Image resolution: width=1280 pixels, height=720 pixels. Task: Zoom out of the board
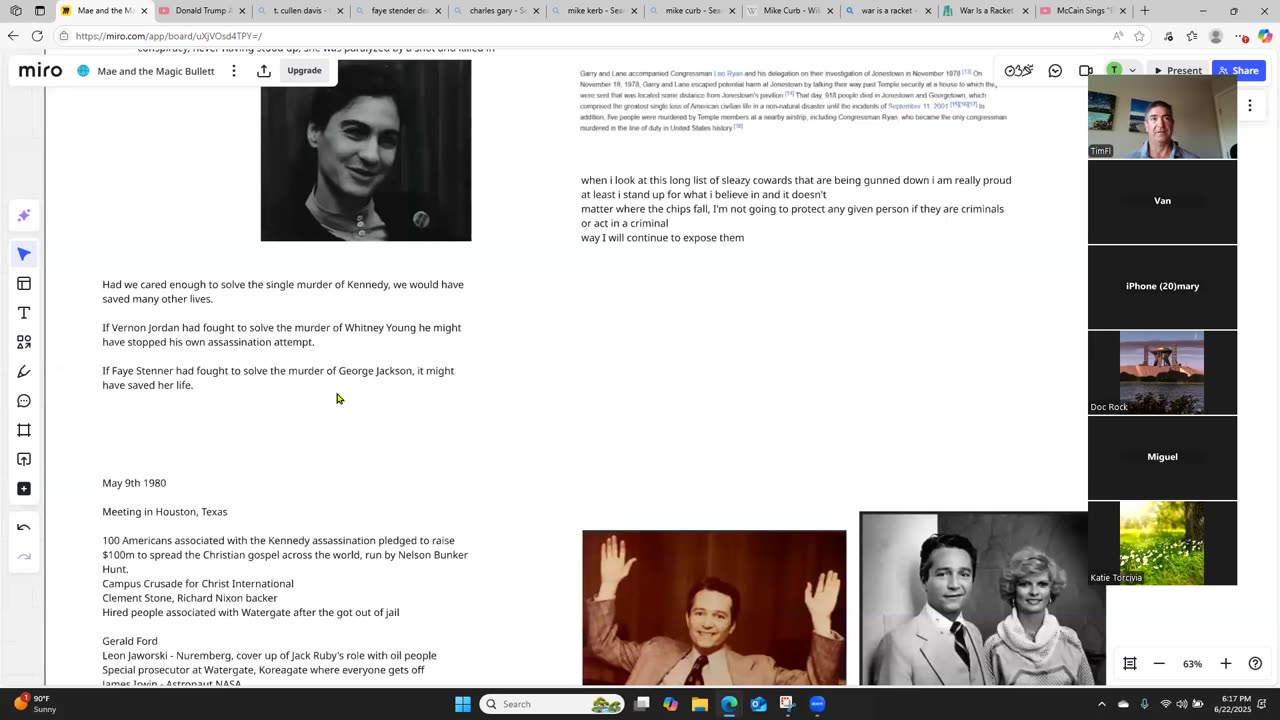(1159, 664)
